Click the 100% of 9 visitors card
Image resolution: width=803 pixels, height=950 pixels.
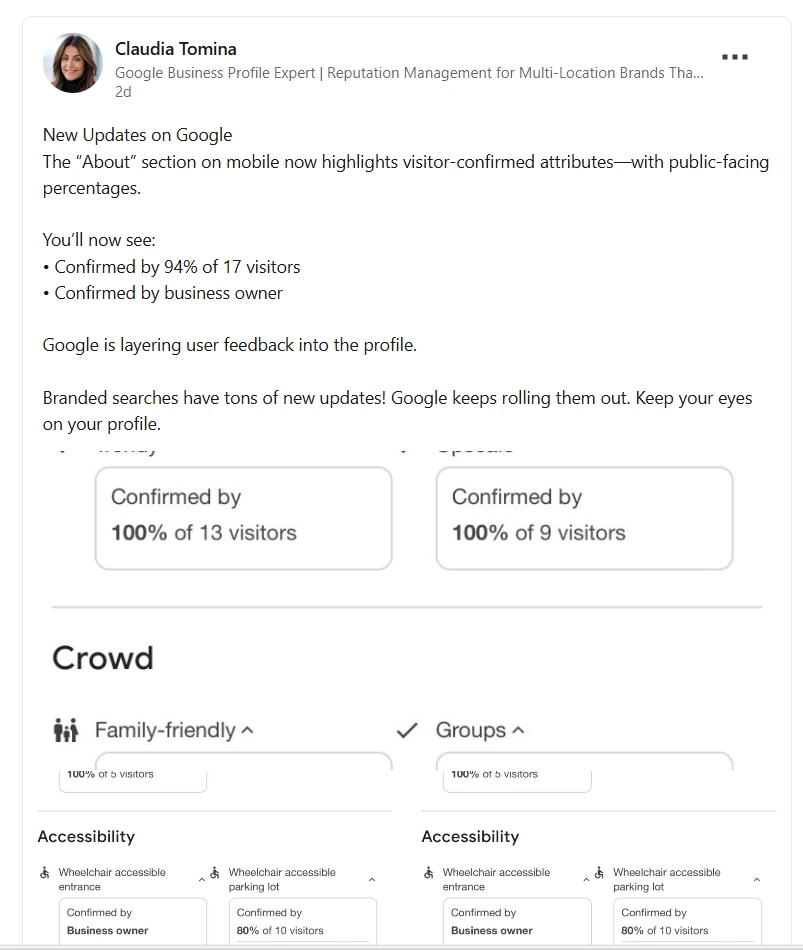(584, 518)
